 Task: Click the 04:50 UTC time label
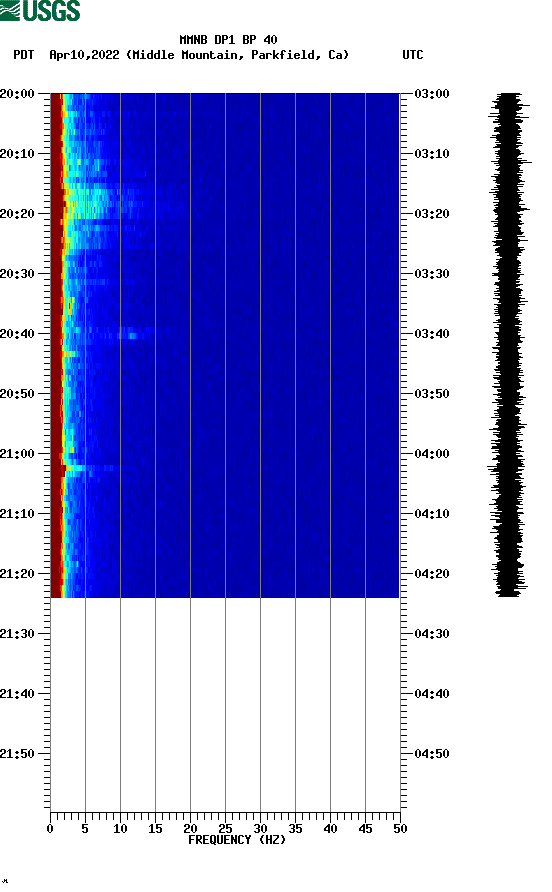[x=432, y=754]
